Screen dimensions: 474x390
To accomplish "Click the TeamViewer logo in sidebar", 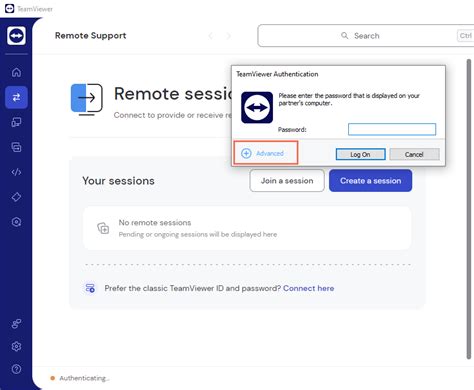I will [16, 35].
